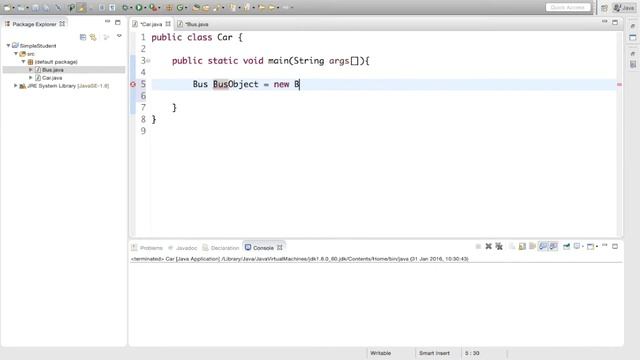
Task: Click the Last Edit Location icon in toolbar
Action: tap(261, 7)
